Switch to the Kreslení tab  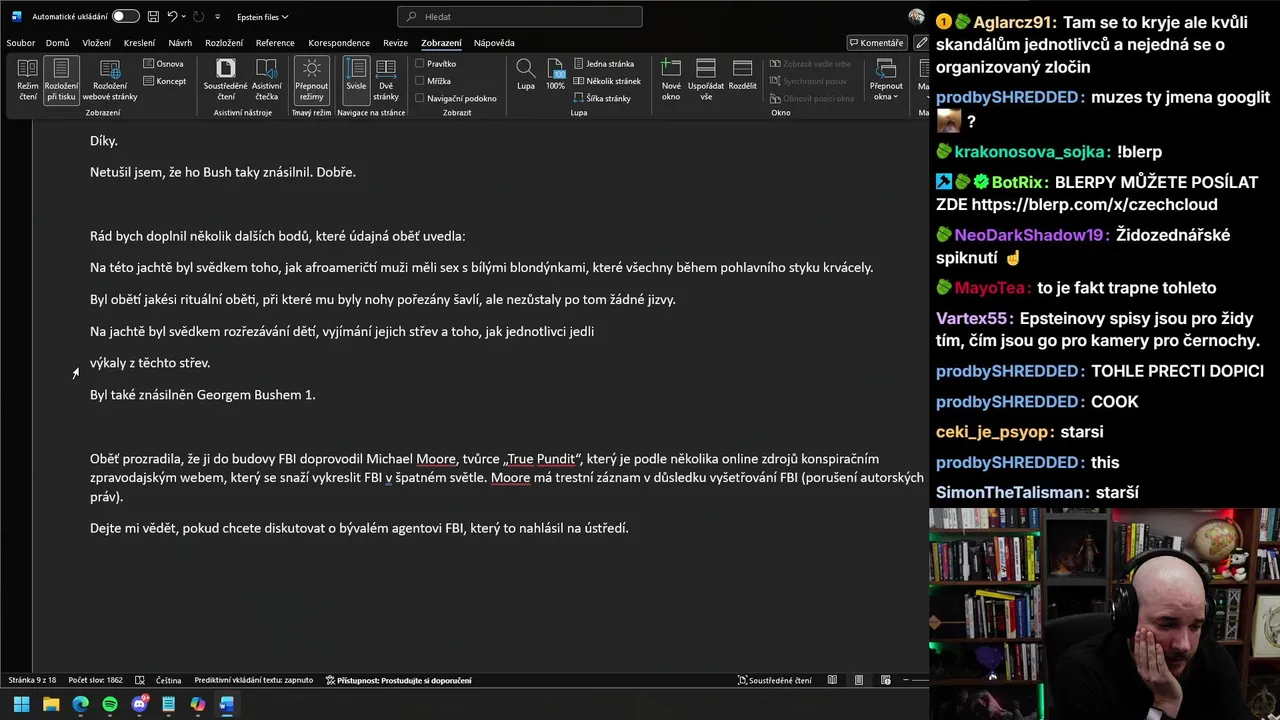click(139, 43)
